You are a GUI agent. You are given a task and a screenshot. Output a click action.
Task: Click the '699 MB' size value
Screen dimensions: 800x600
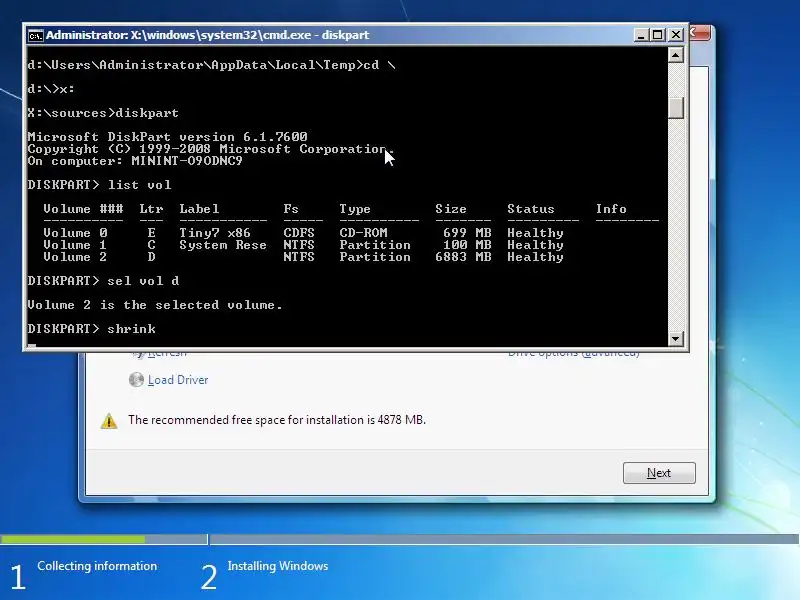coord(467,233)
